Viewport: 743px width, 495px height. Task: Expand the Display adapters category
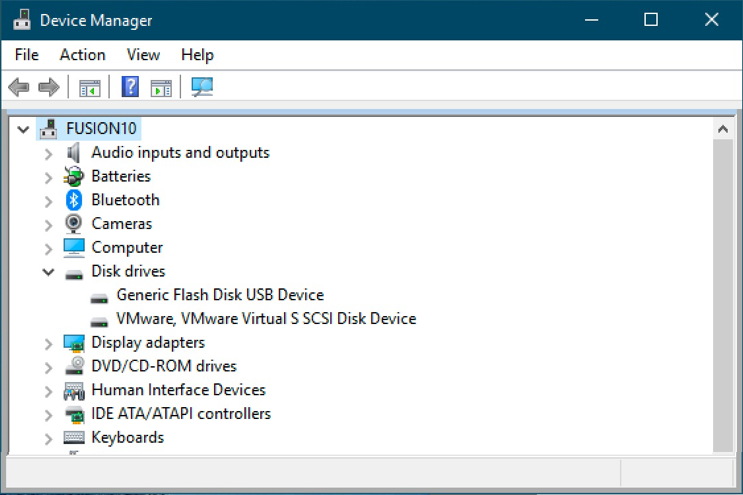[48, 343]
